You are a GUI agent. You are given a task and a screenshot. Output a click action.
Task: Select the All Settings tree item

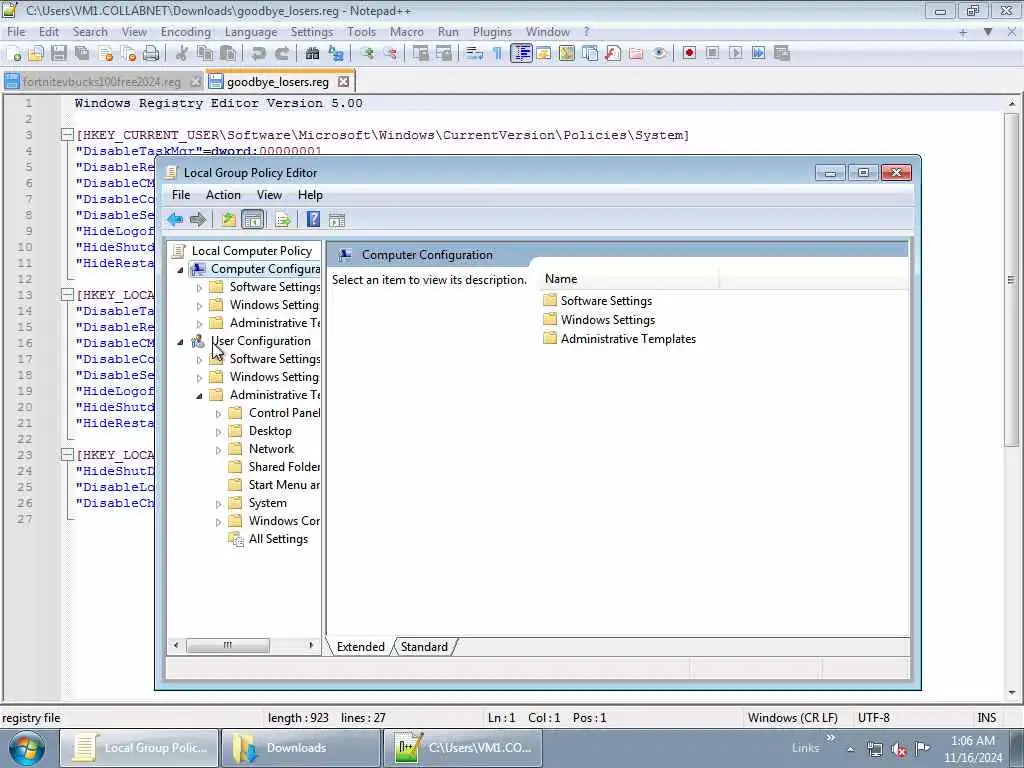click(x=278, y=539)
